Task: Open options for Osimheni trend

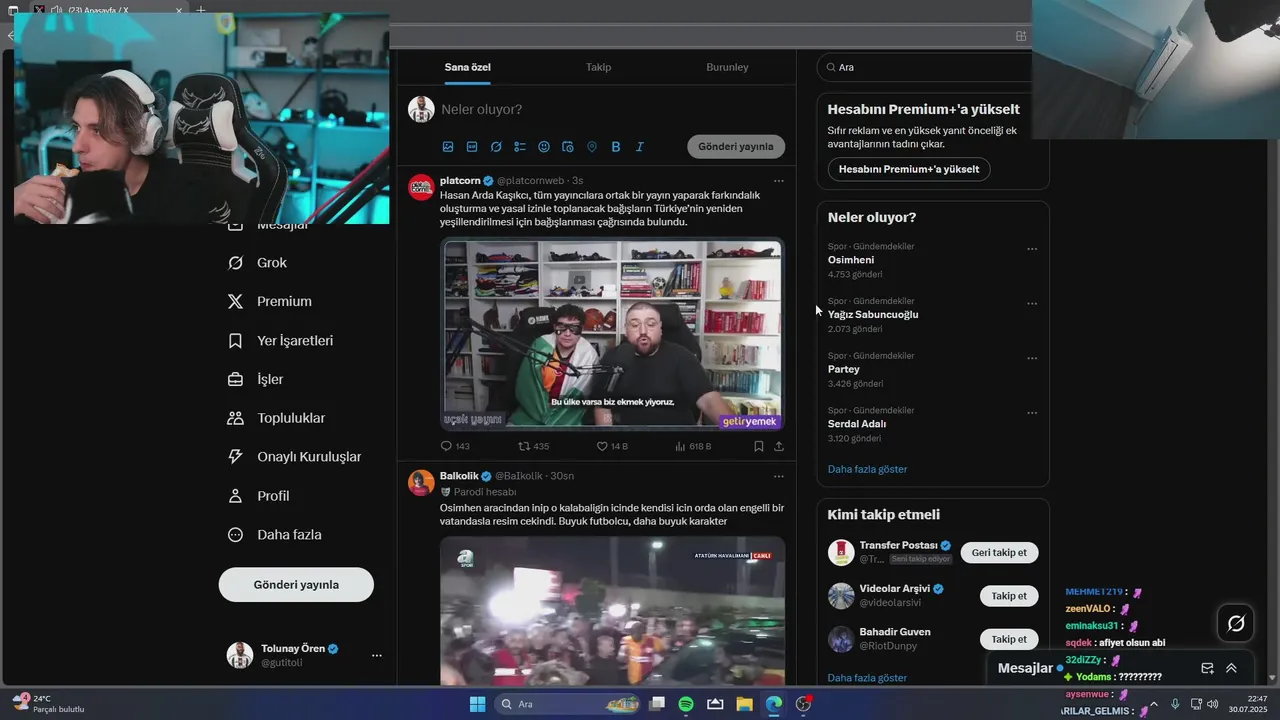Action: [1032, 249]
